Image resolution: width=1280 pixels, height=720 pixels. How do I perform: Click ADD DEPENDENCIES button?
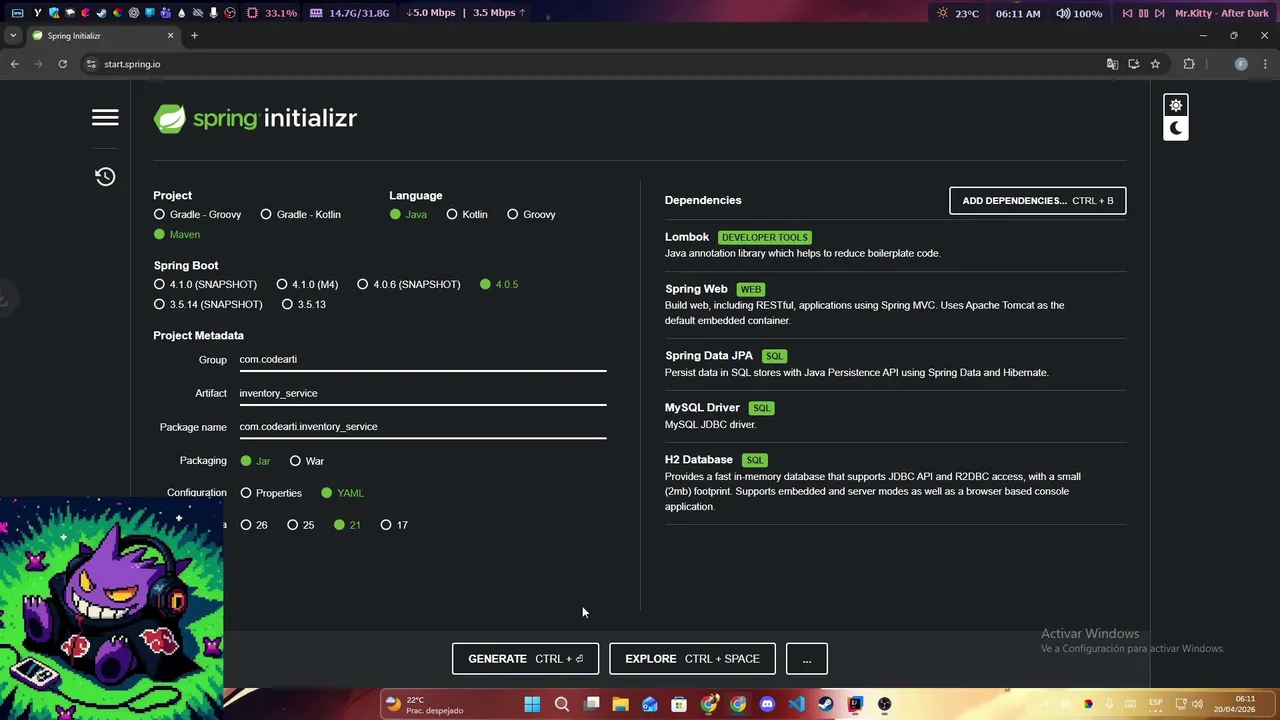[x=1037, y=201]
